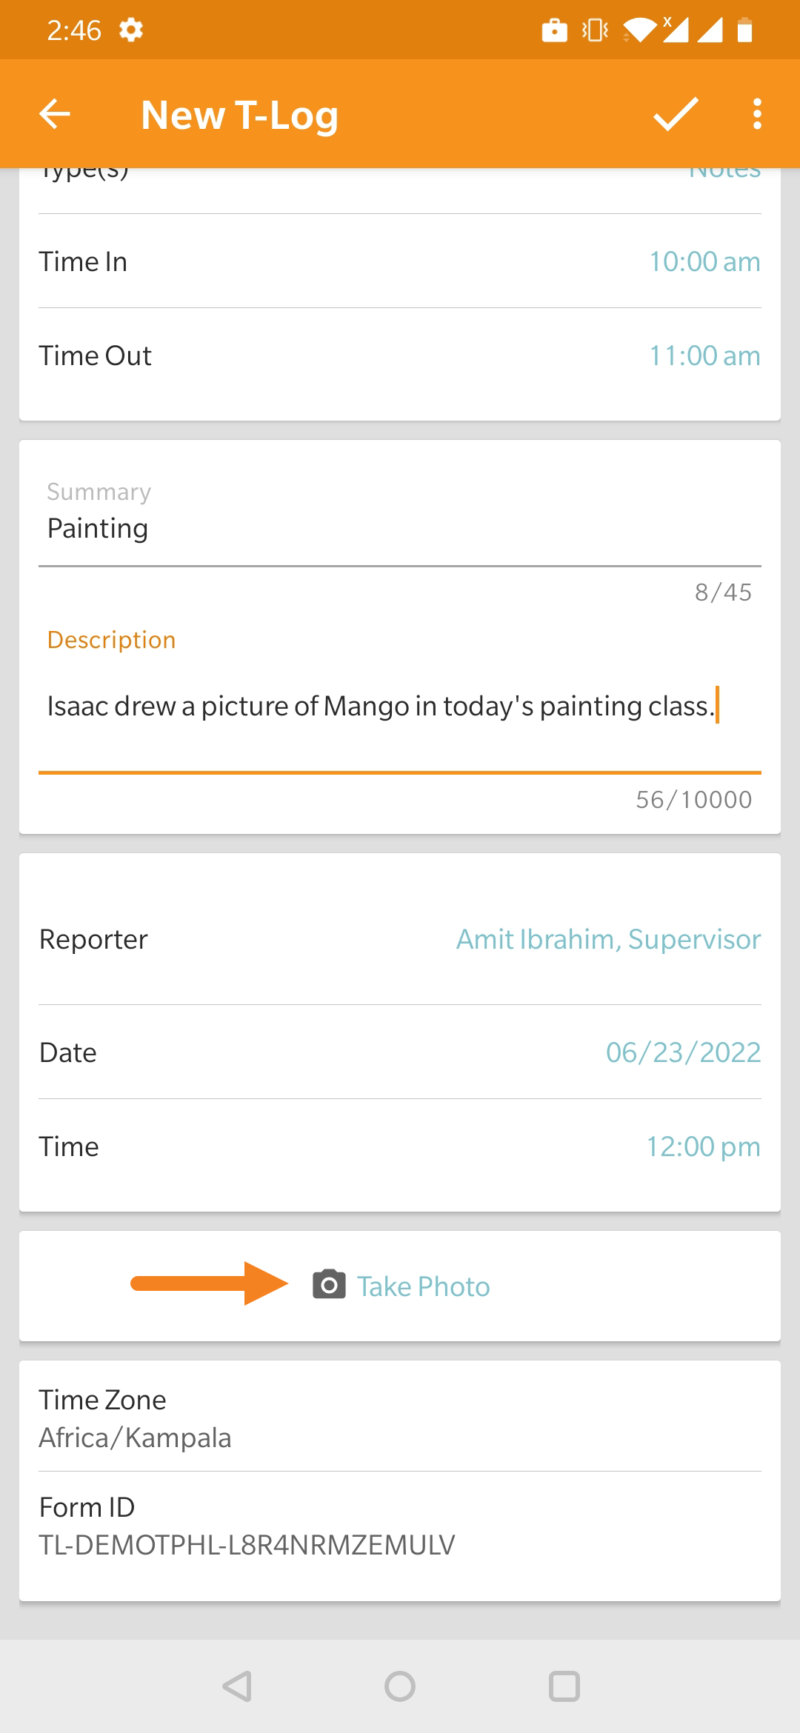Tap the settings gear in status bar
The width and height of the screenshot is (800, 1733).
coord(131,30)
